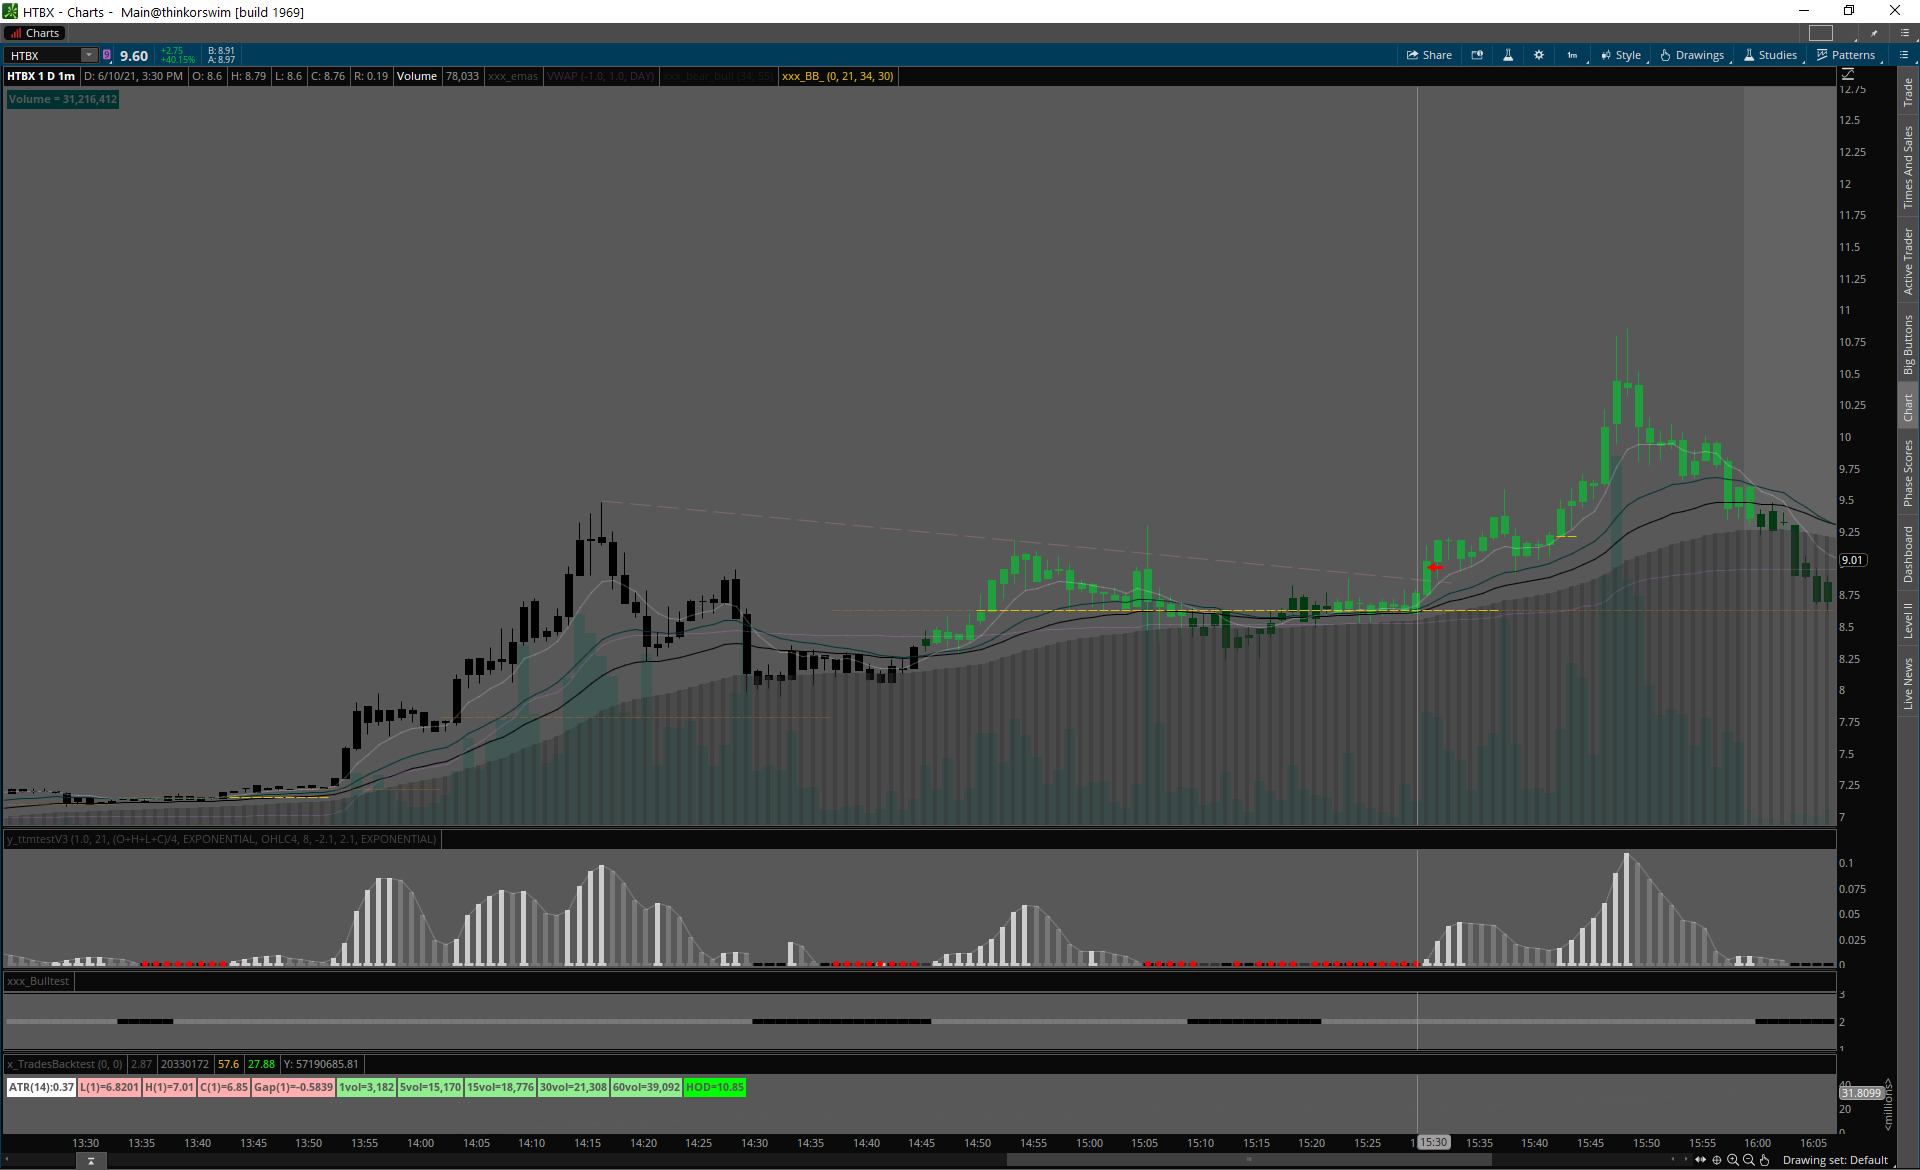
Task: Toggle the pin icon in the top right
Action: point(1874,33)
